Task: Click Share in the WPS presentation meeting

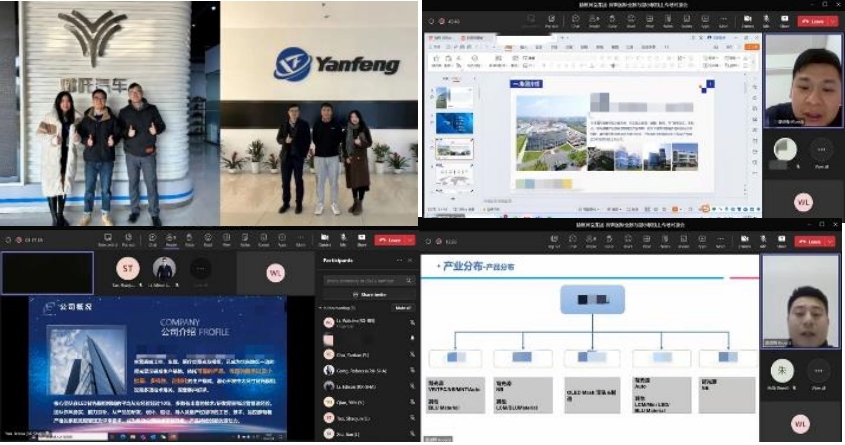Action: (x=785, y=22)
